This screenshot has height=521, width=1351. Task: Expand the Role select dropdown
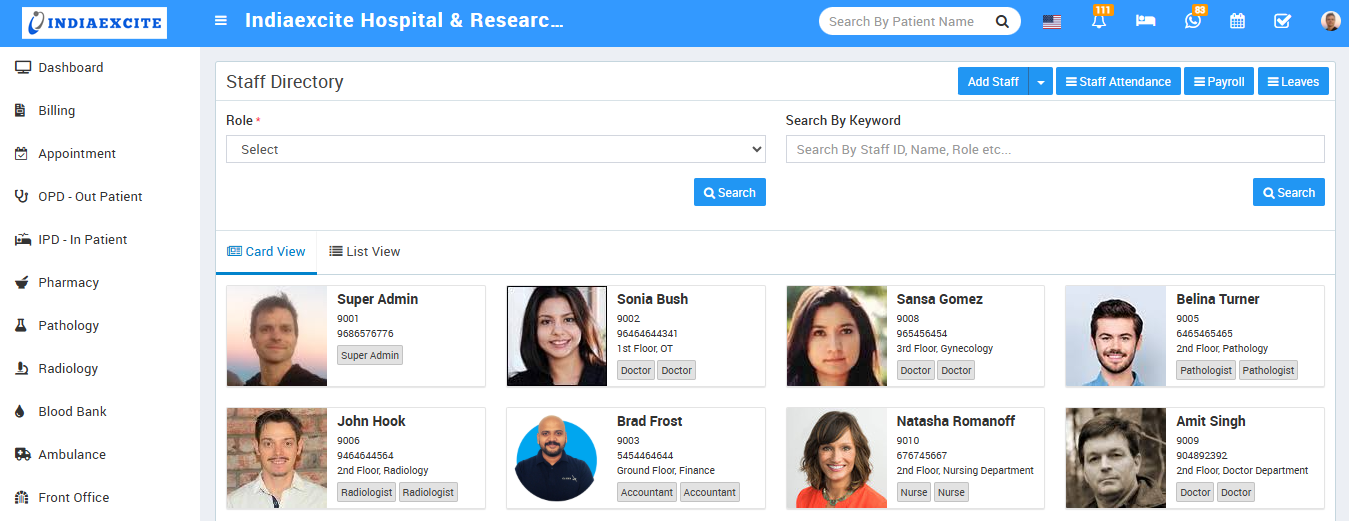495,149
